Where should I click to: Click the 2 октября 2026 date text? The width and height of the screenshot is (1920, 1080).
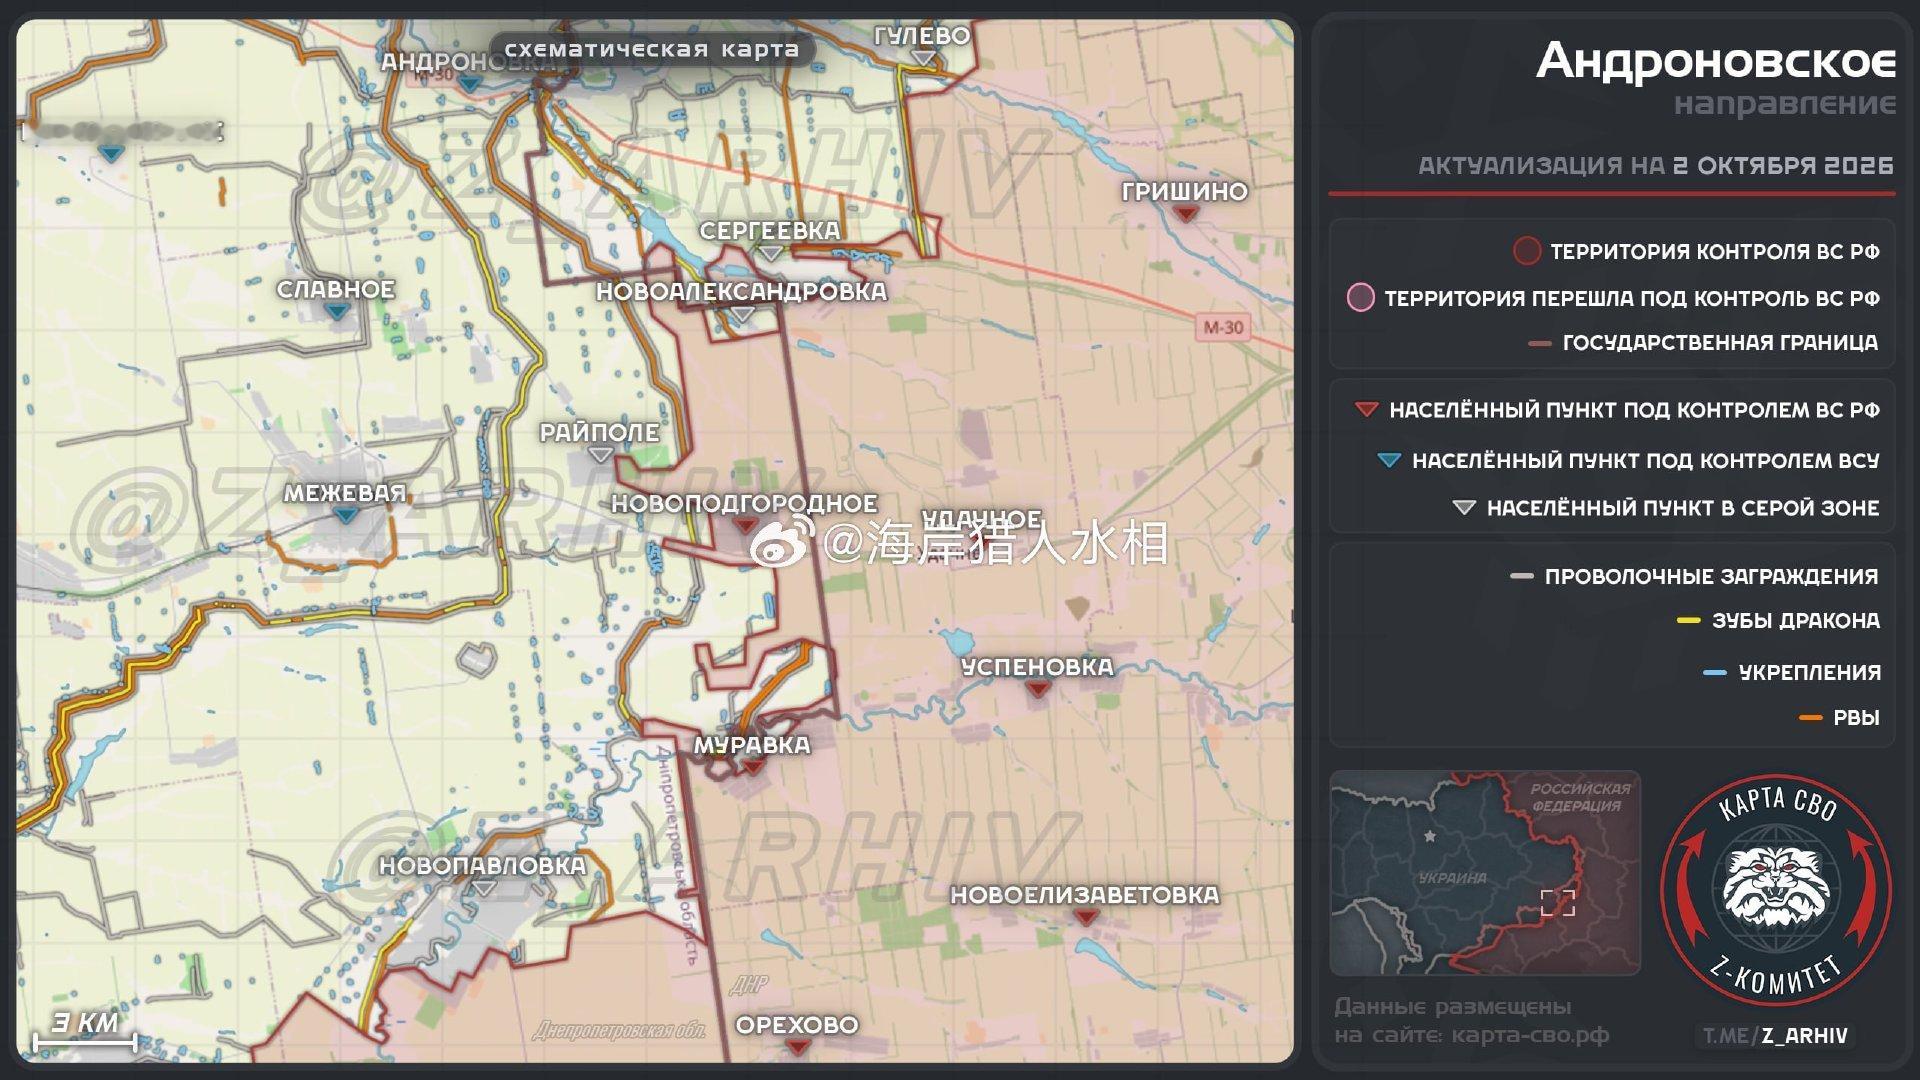[x=1783, y=166]
